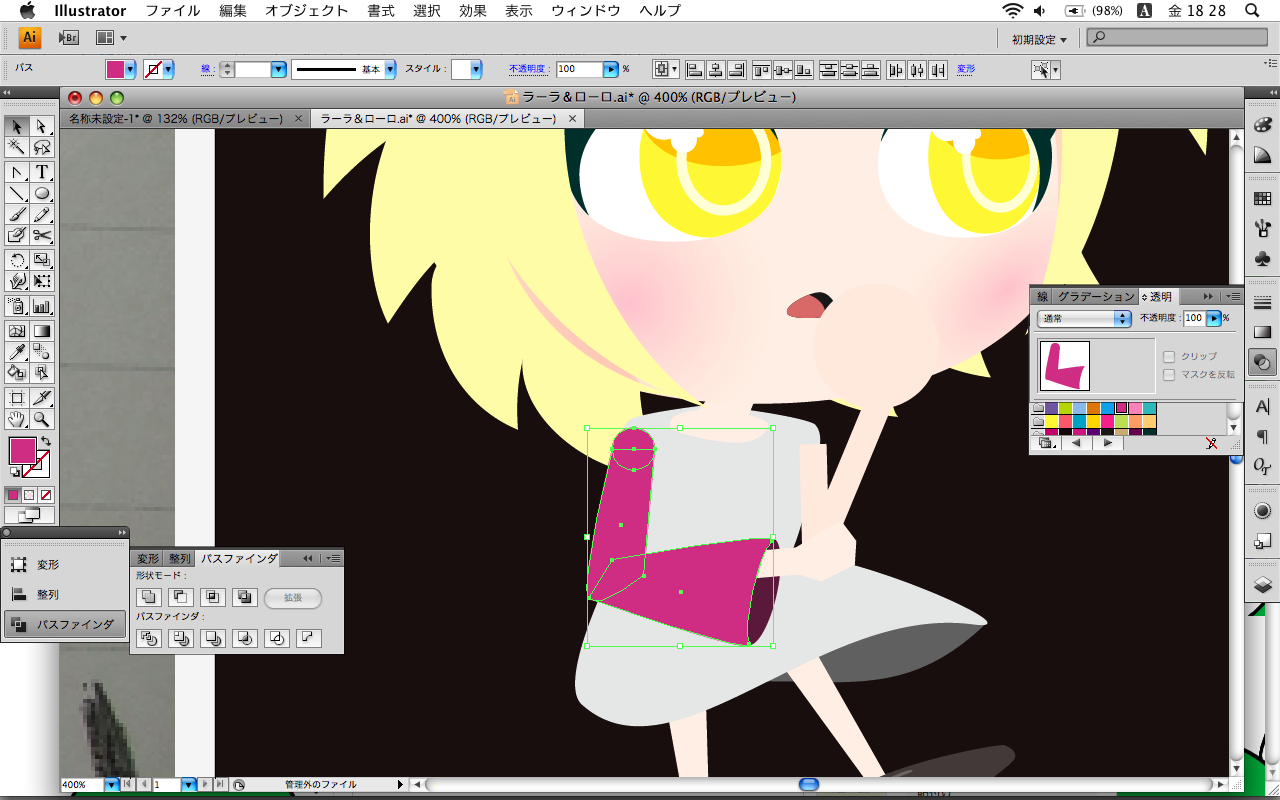Select the Symbol Sprayer tool
Image resolution: width=1280 pixels, height=800 pixels.
click(x=17, y=307)
